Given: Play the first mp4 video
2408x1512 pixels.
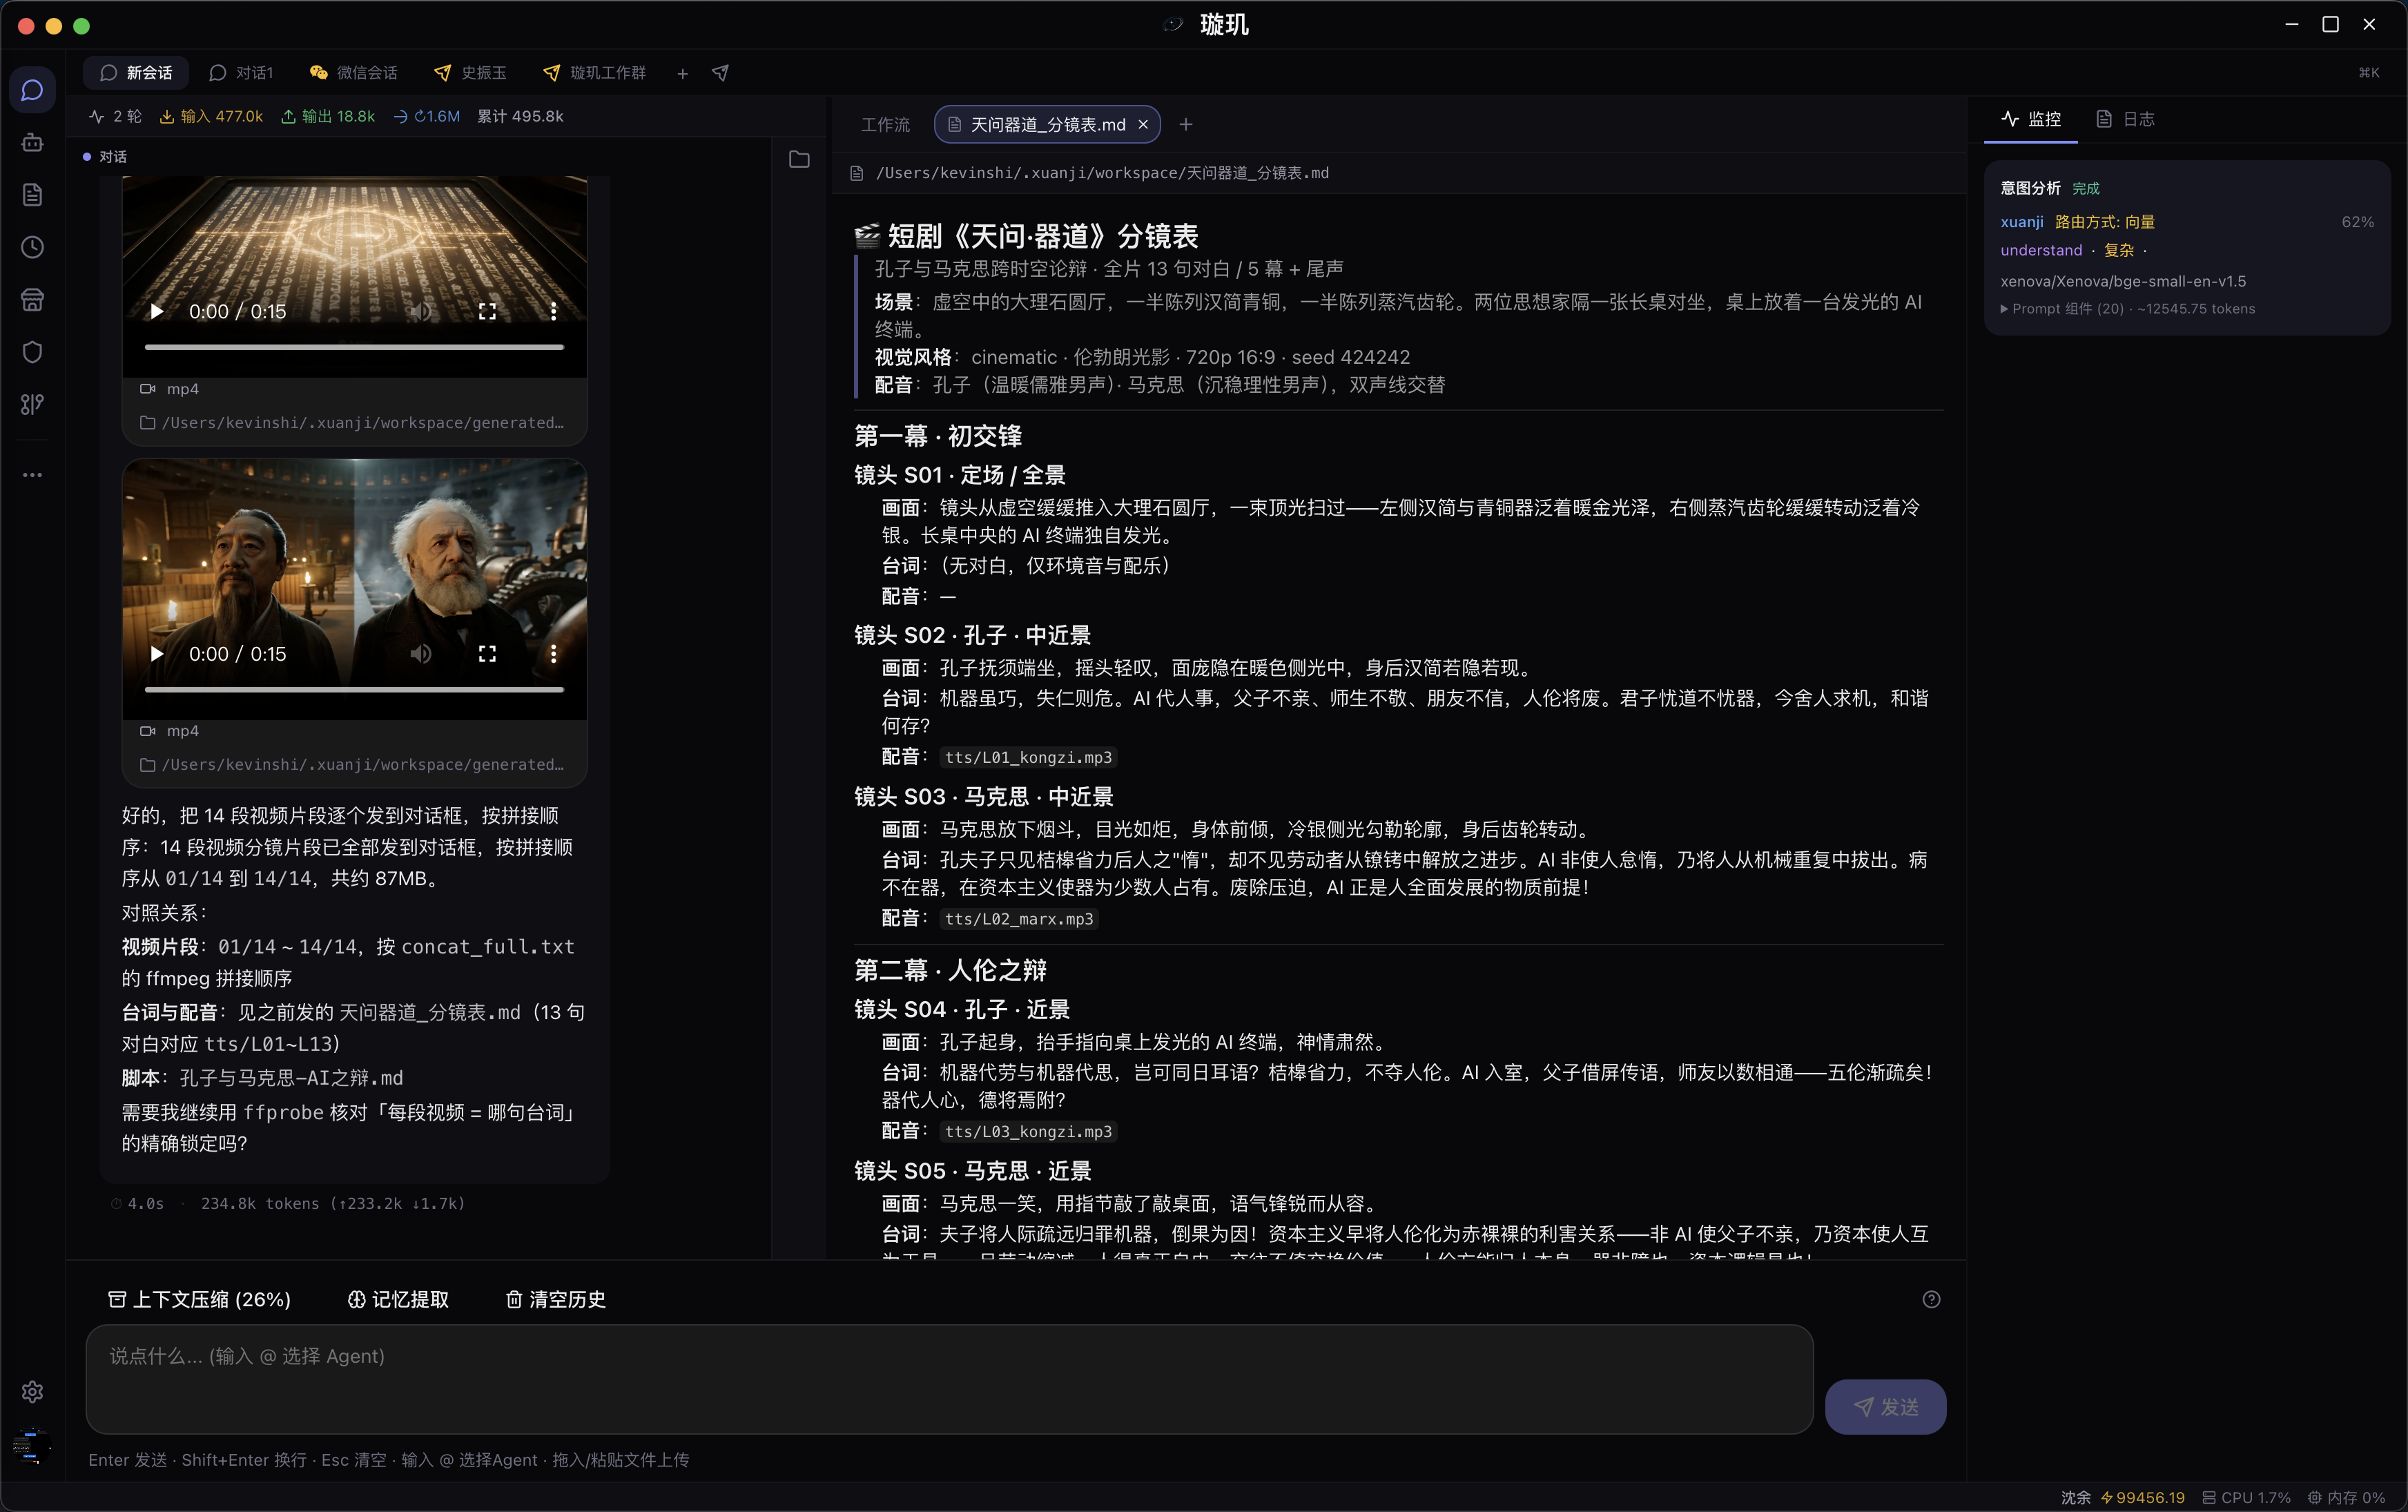Looking at the screenshot, I should tap(157, 311).
